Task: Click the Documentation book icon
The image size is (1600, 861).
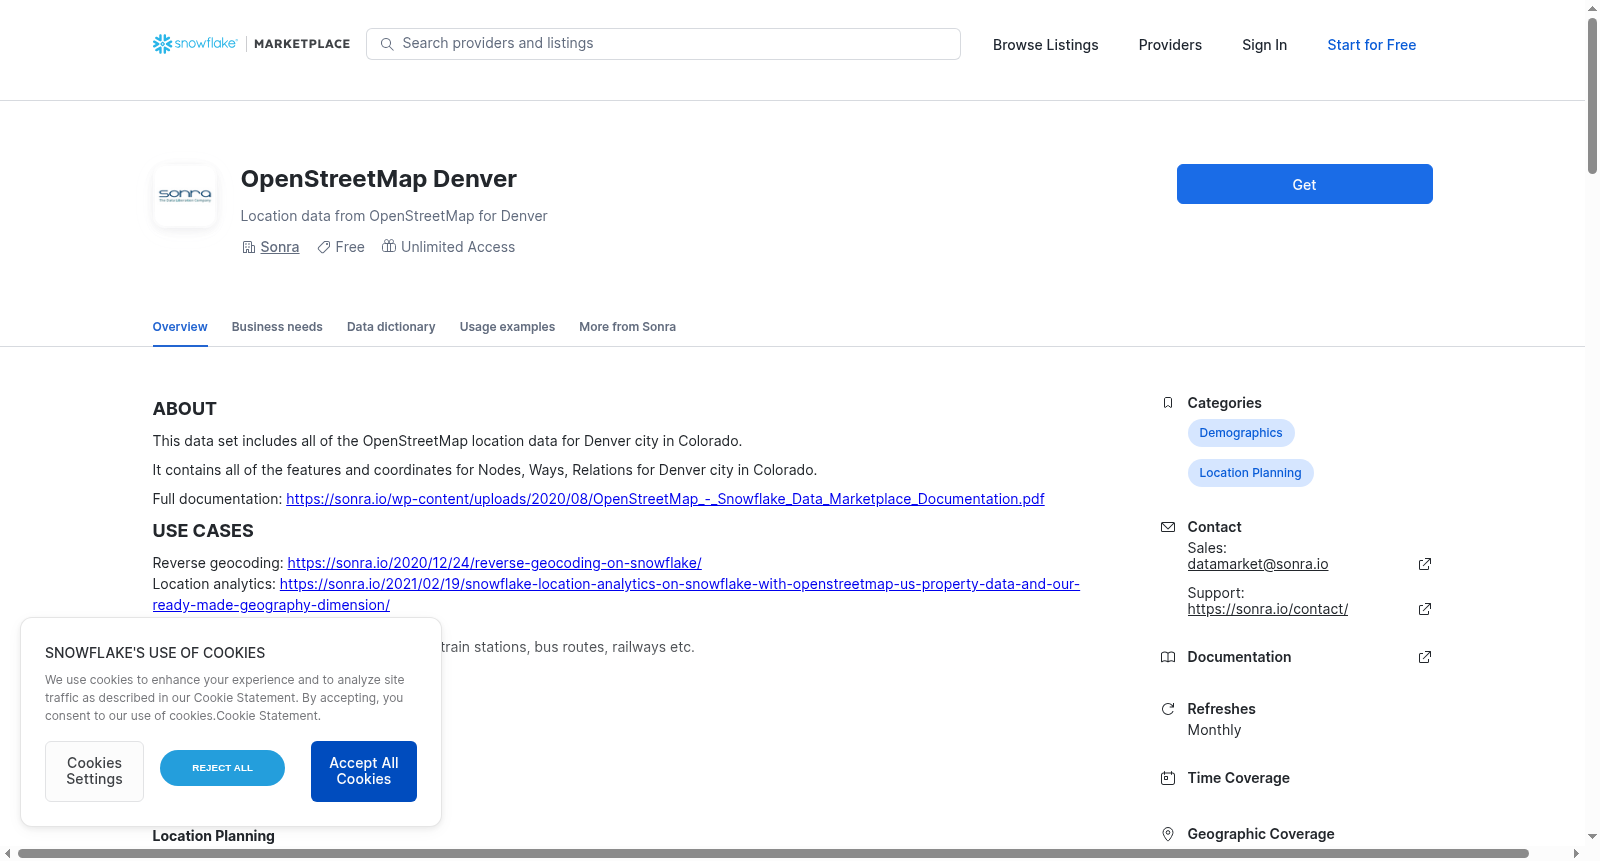Action: pos(1168,657)
